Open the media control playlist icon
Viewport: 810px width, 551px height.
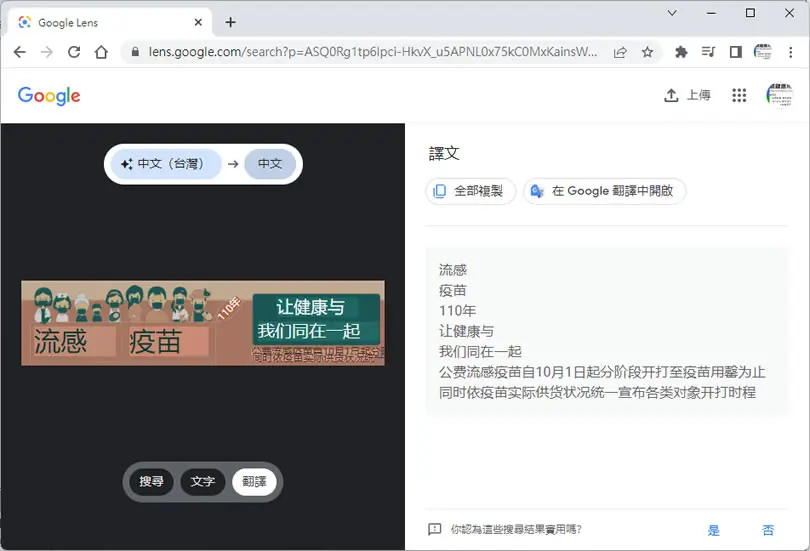(x=708, y=52)
